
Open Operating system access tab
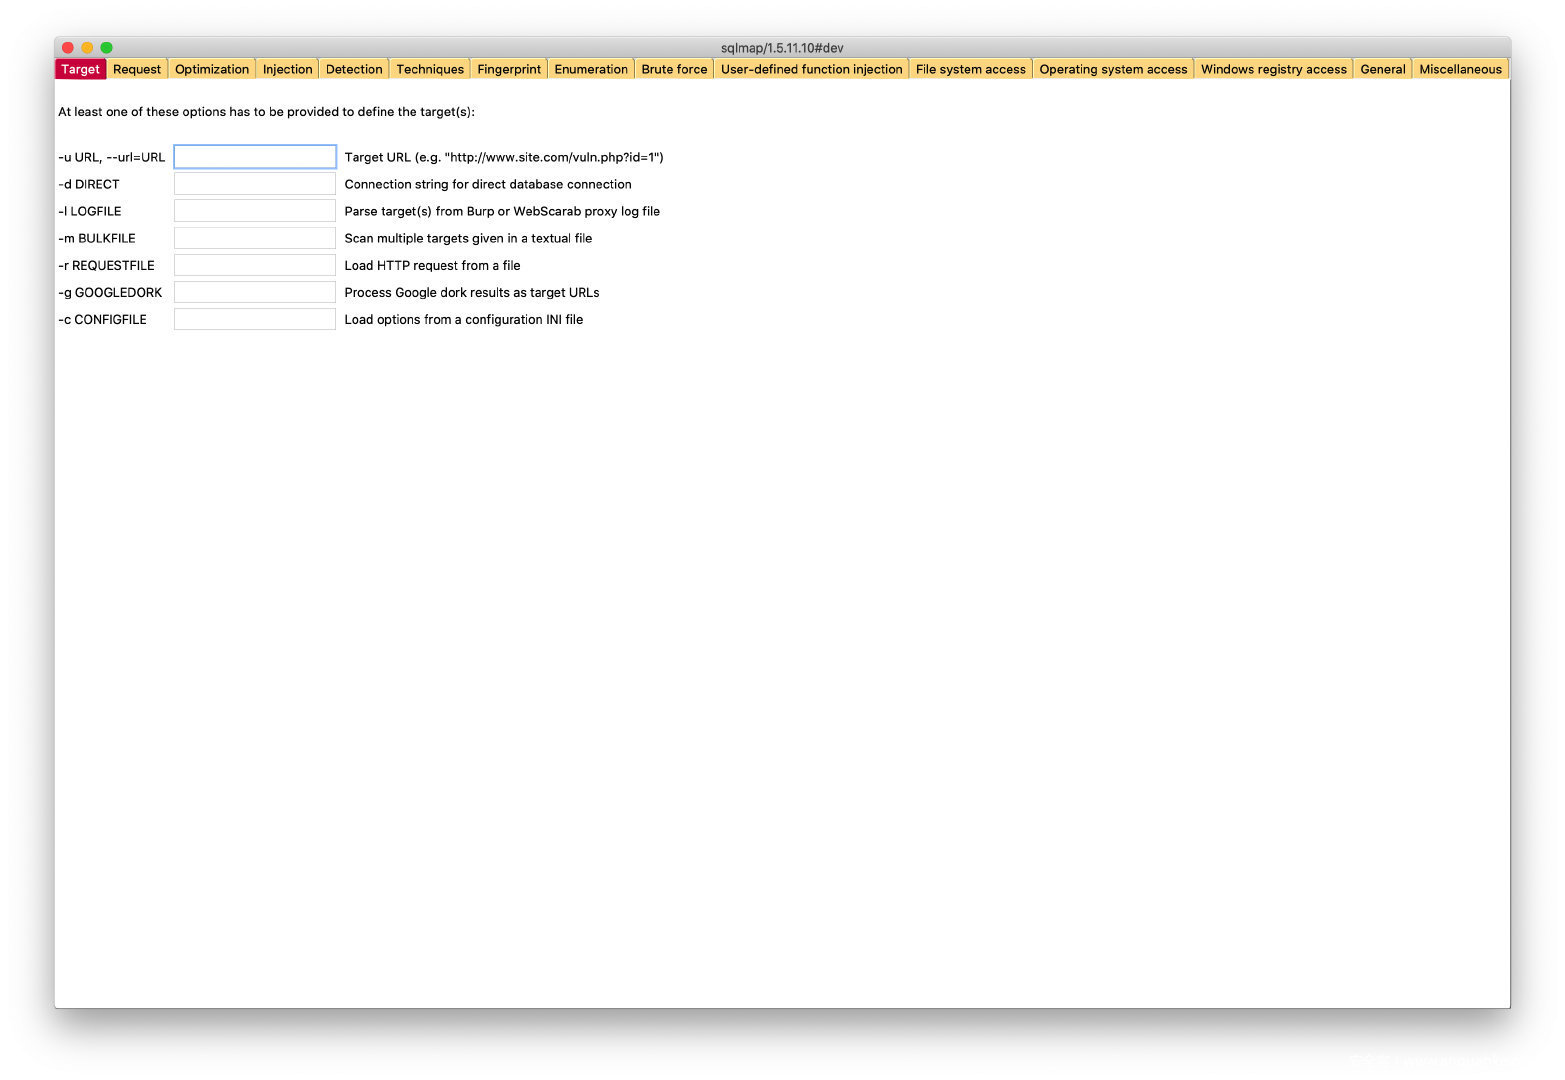1112,69
